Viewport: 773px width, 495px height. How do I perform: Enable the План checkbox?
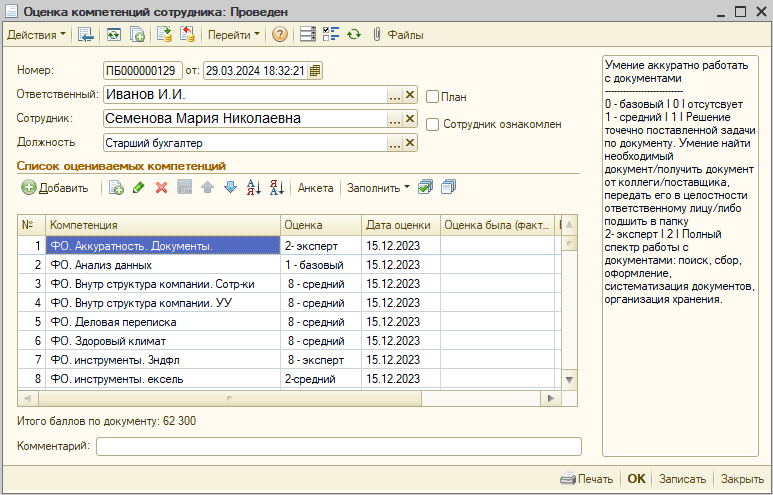[x=432, y=97]
